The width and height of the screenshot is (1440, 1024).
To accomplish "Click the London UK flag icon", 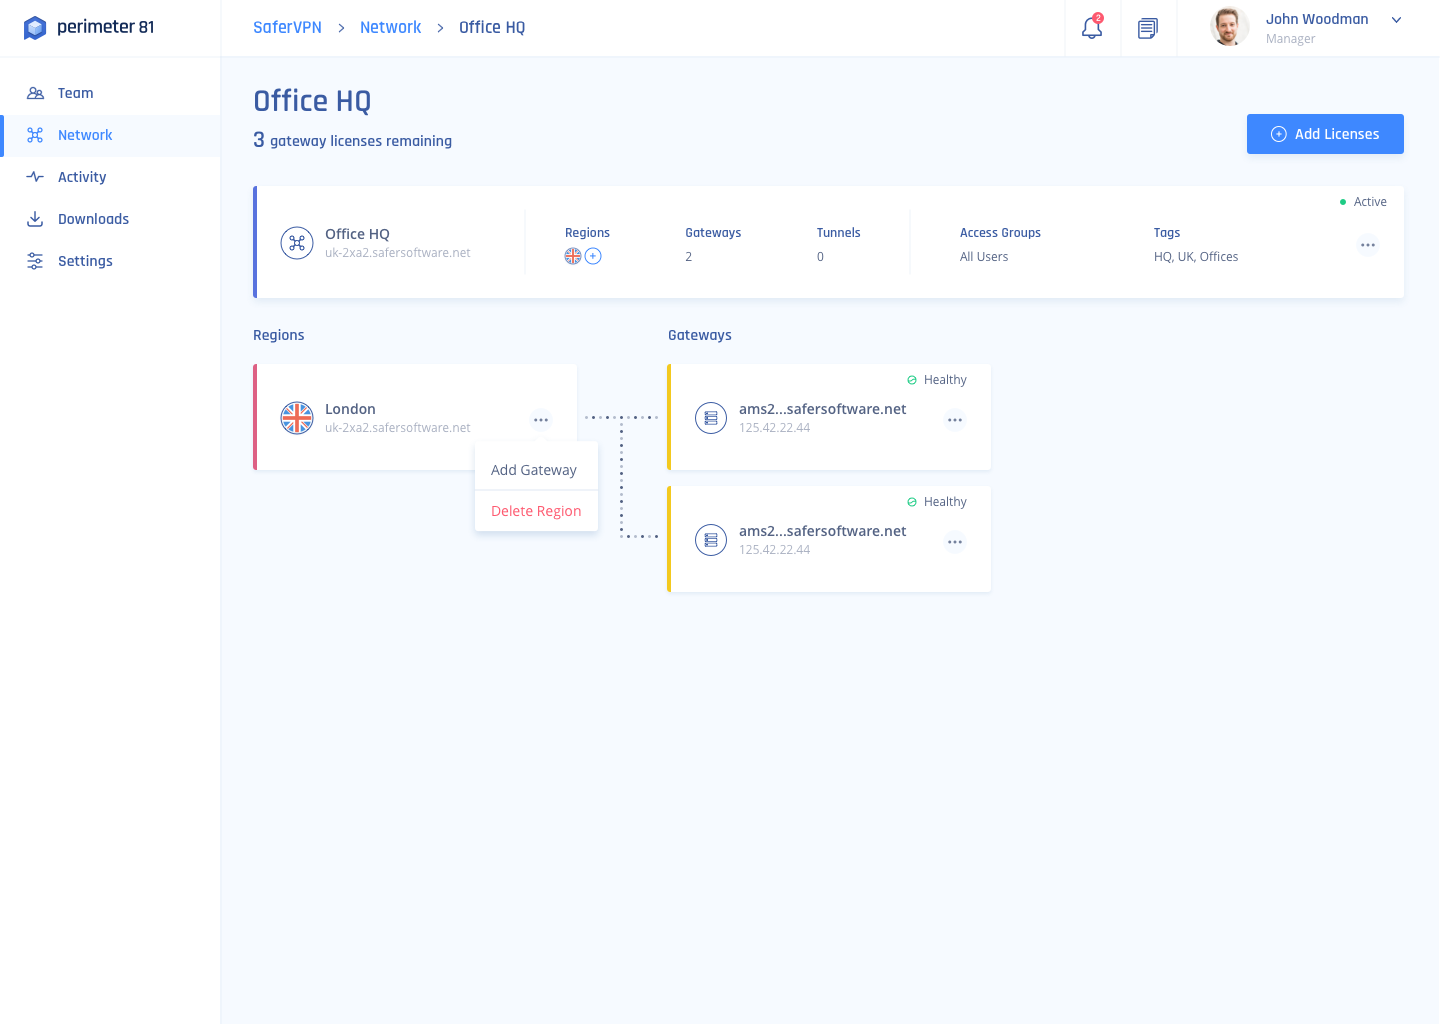I will click(x=297, y=418).
